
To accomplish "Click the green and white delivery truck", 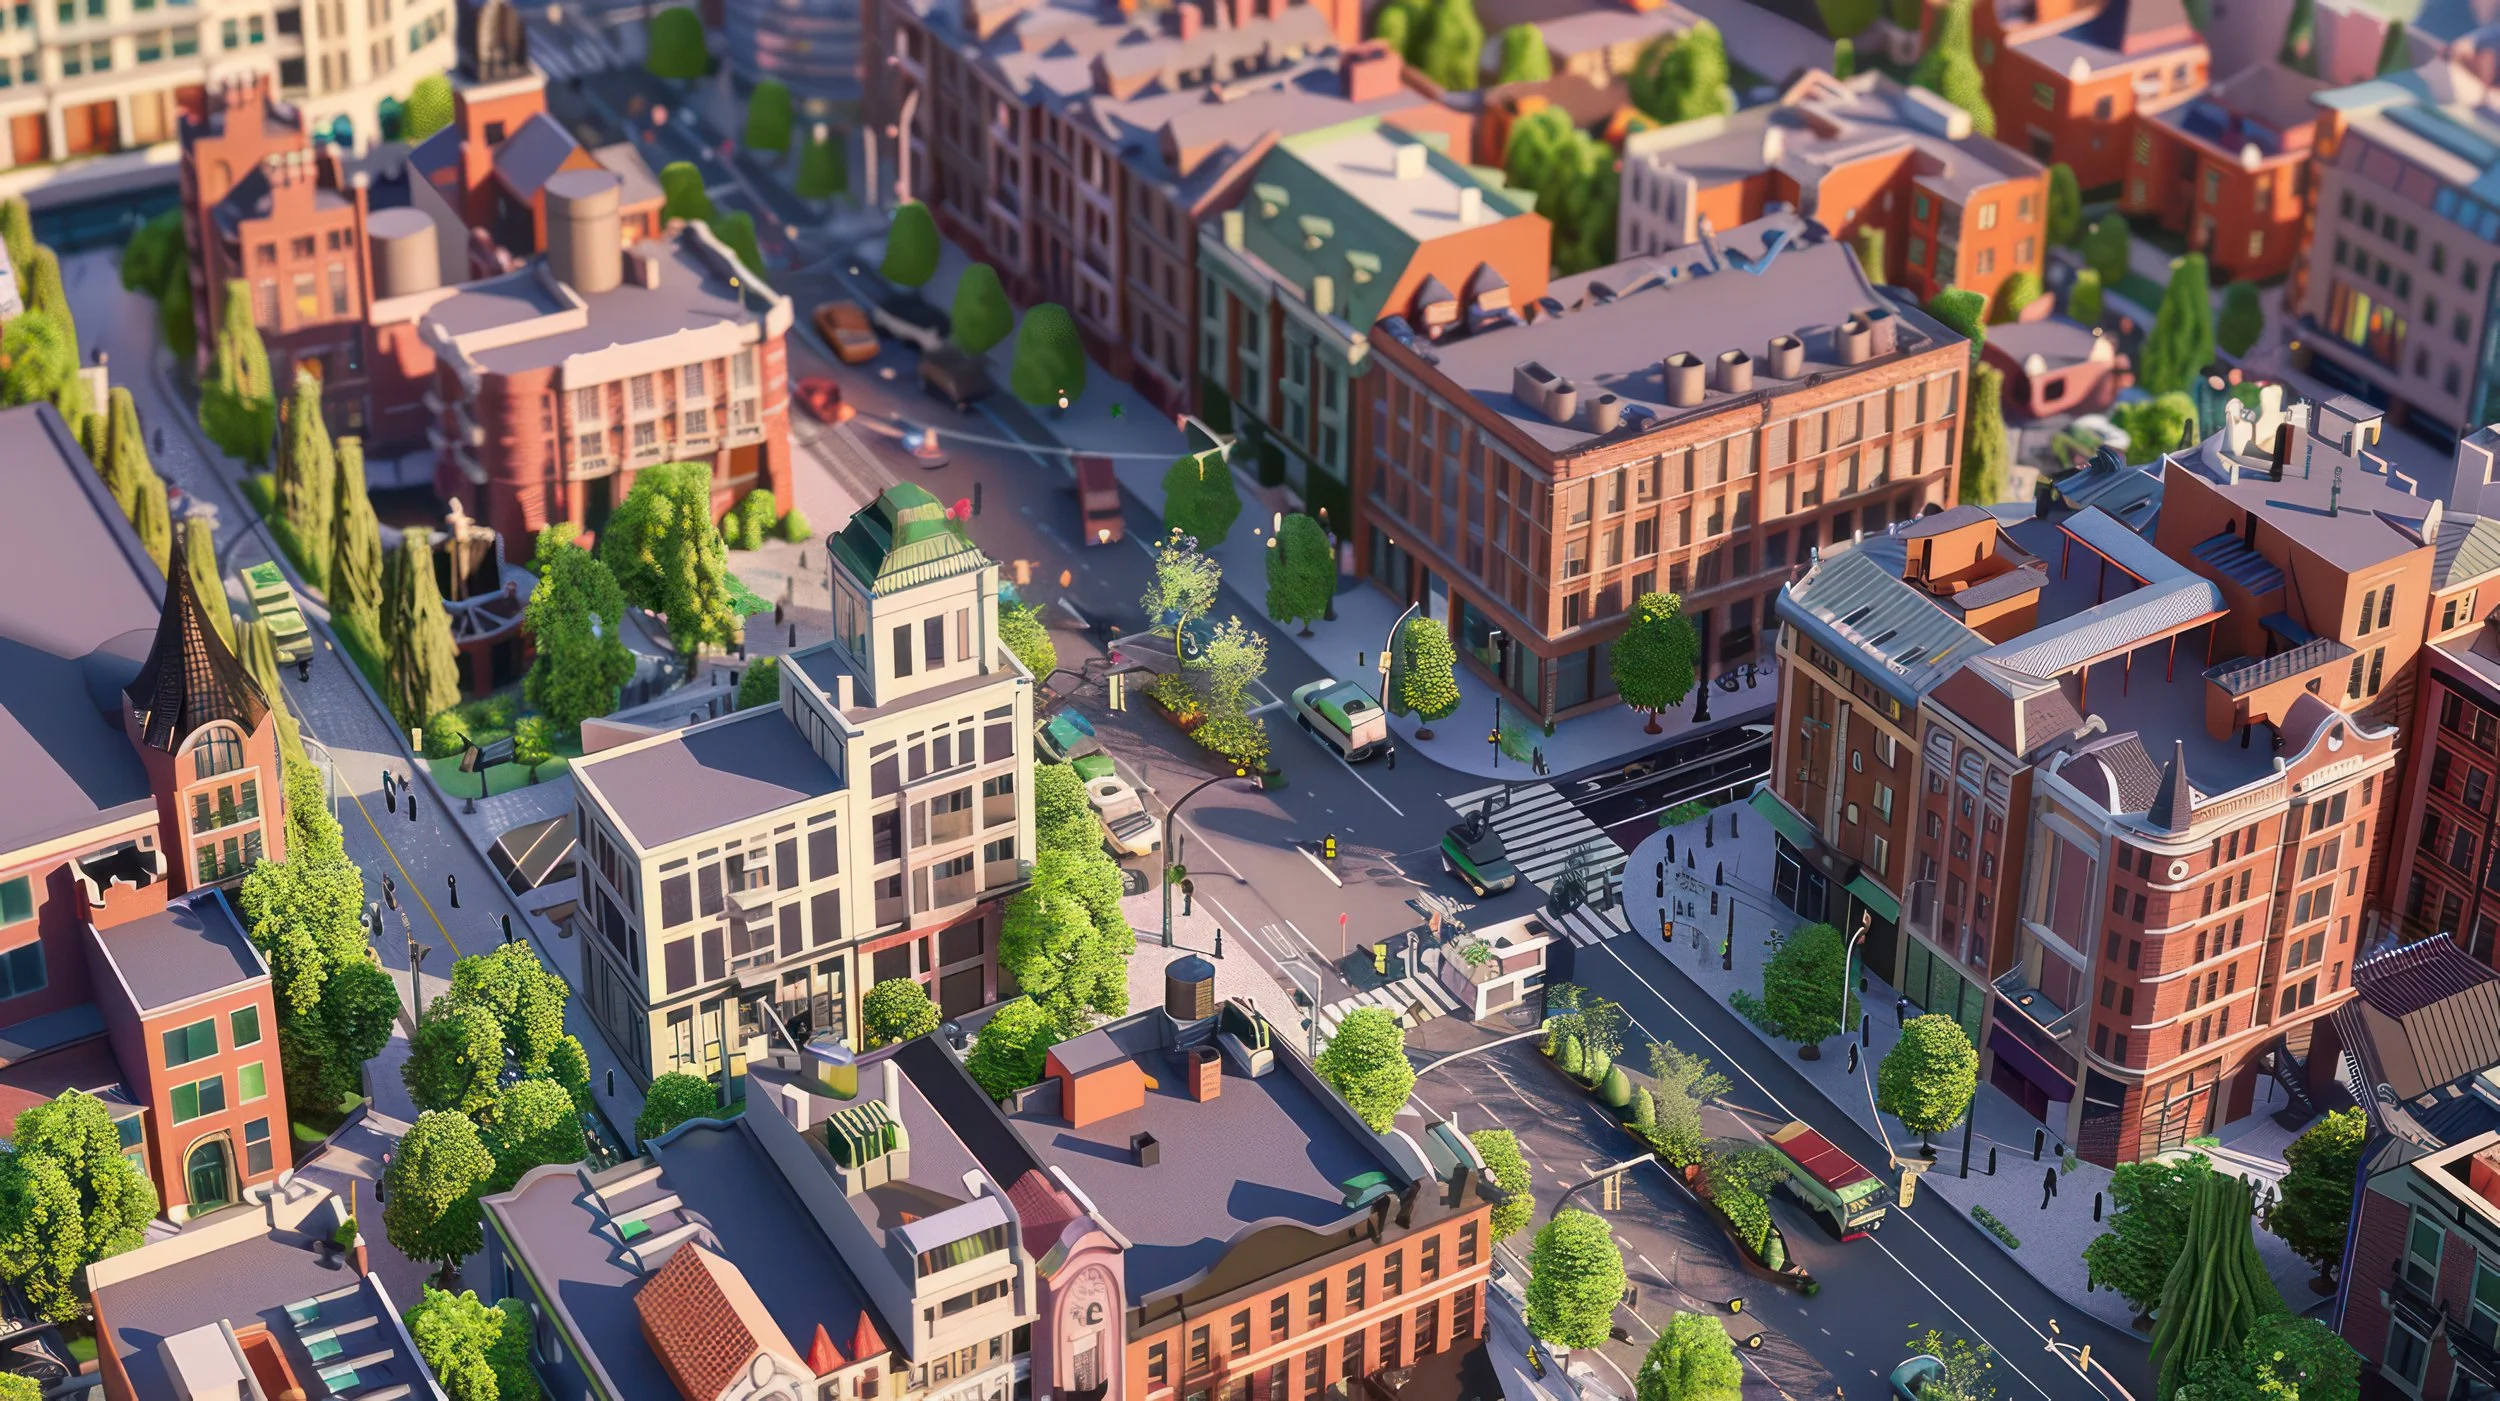I will (x=1341, y=716).
